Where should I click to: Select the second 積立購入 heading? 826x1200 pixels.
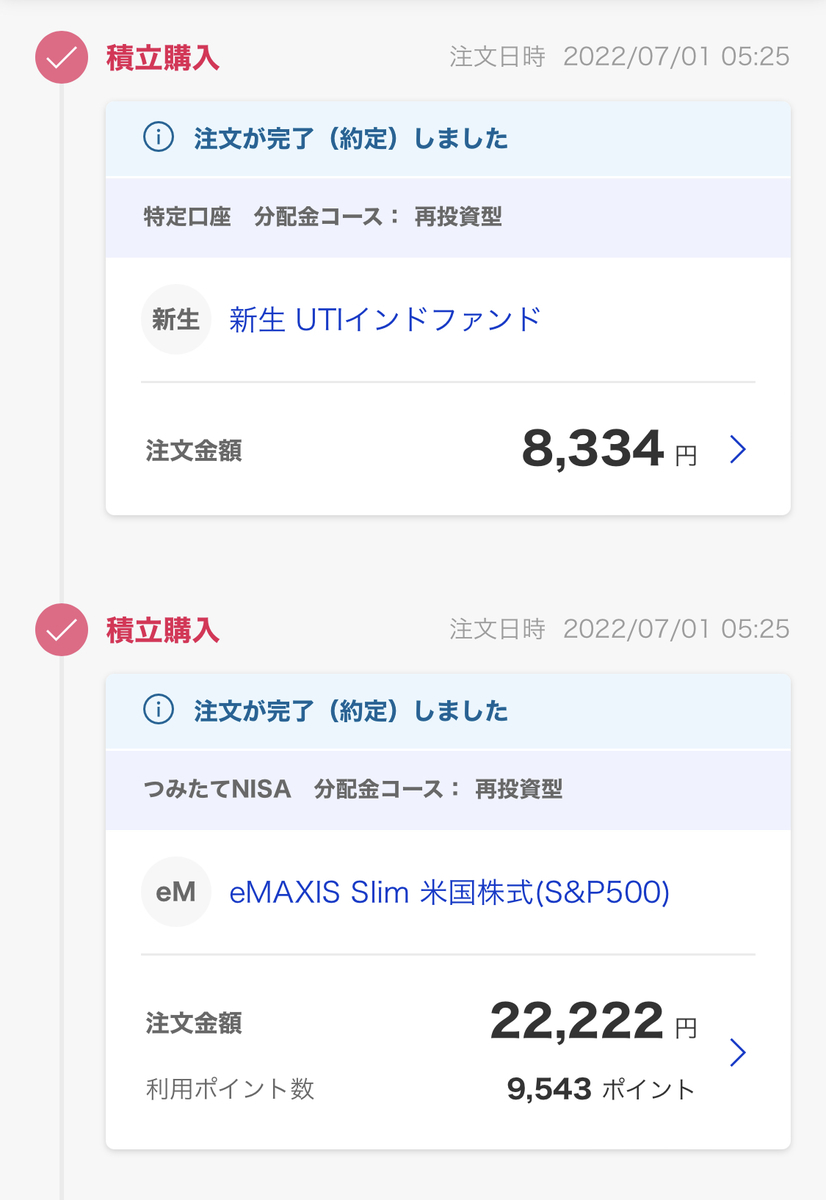163,630
